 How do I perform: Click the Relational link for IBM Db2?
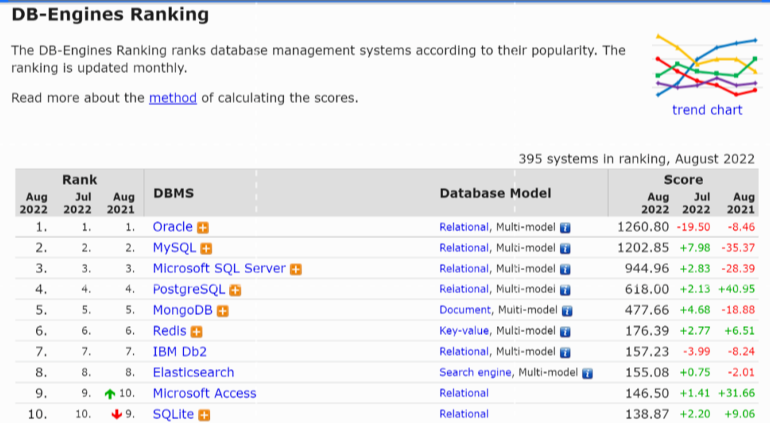(464, 351)
